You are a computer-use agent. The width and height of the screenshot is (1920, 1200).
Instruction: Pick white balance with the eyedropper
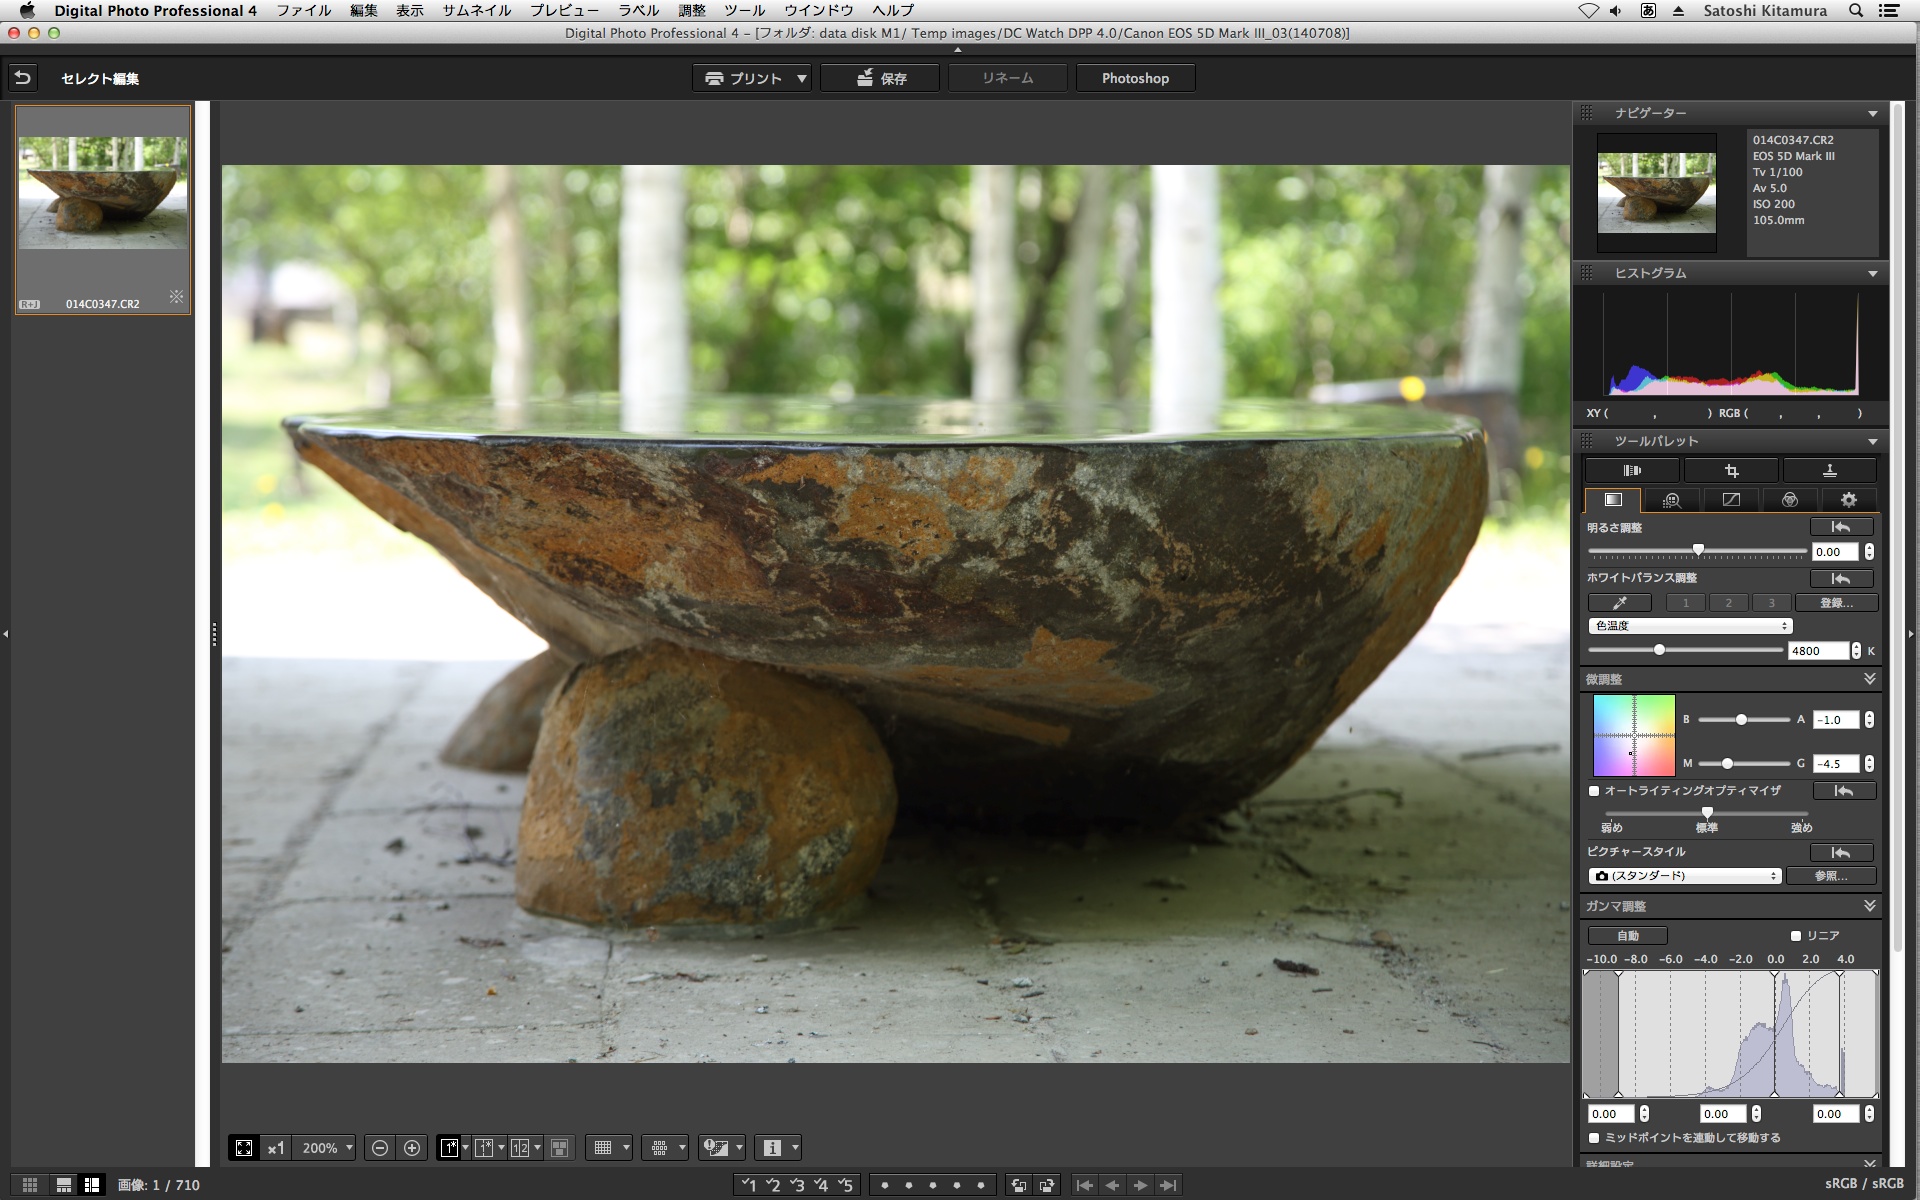pyautogui.click(x=1619, y=603)
